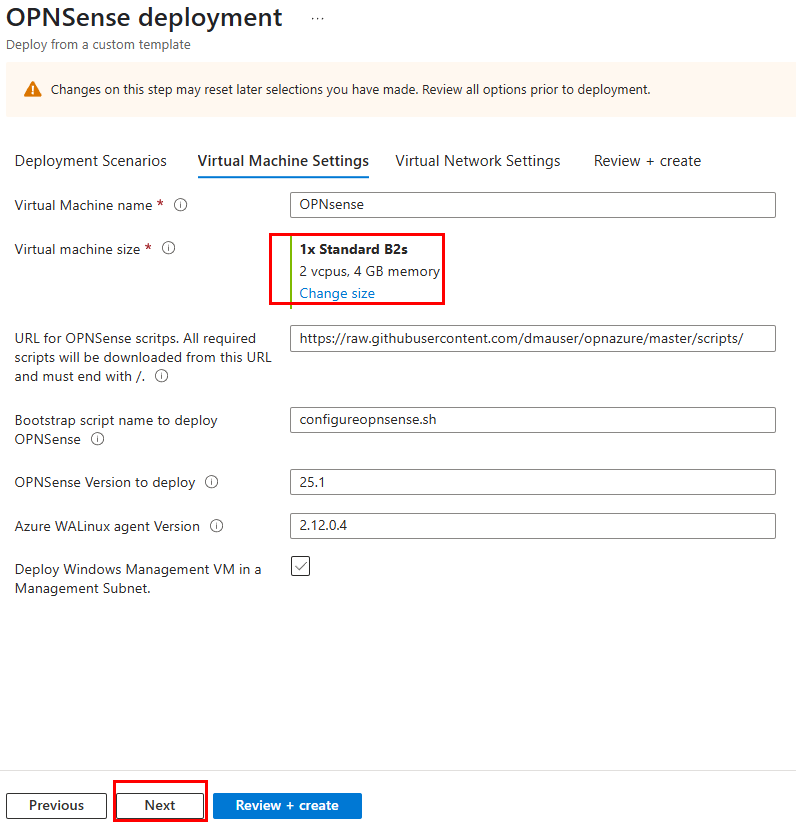Click info icon for Bootstrap script name

coord(98,439)
